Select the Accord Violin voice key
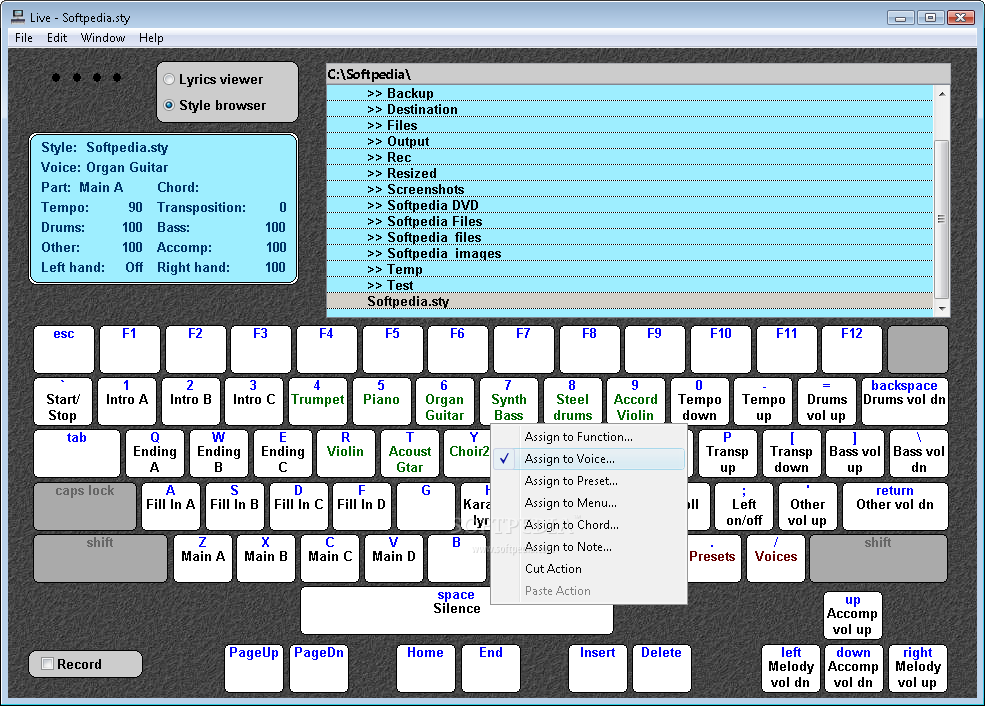The width and height of the screenshot is (985, 706). (635, 401)
